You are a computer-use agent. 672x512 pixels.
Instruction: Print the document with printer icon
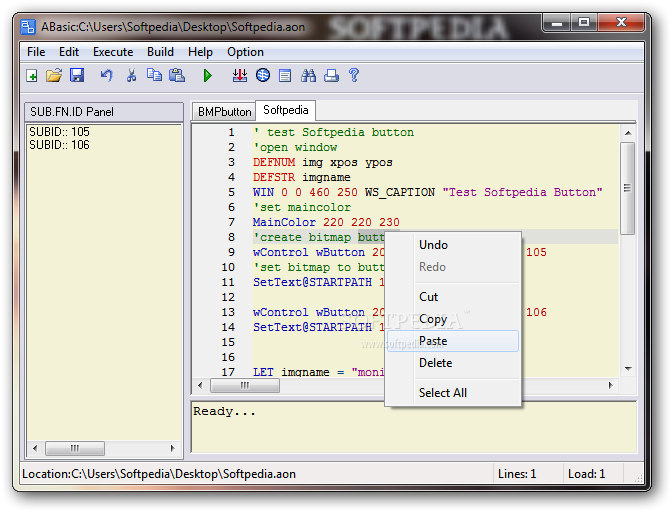pos(331,76)
